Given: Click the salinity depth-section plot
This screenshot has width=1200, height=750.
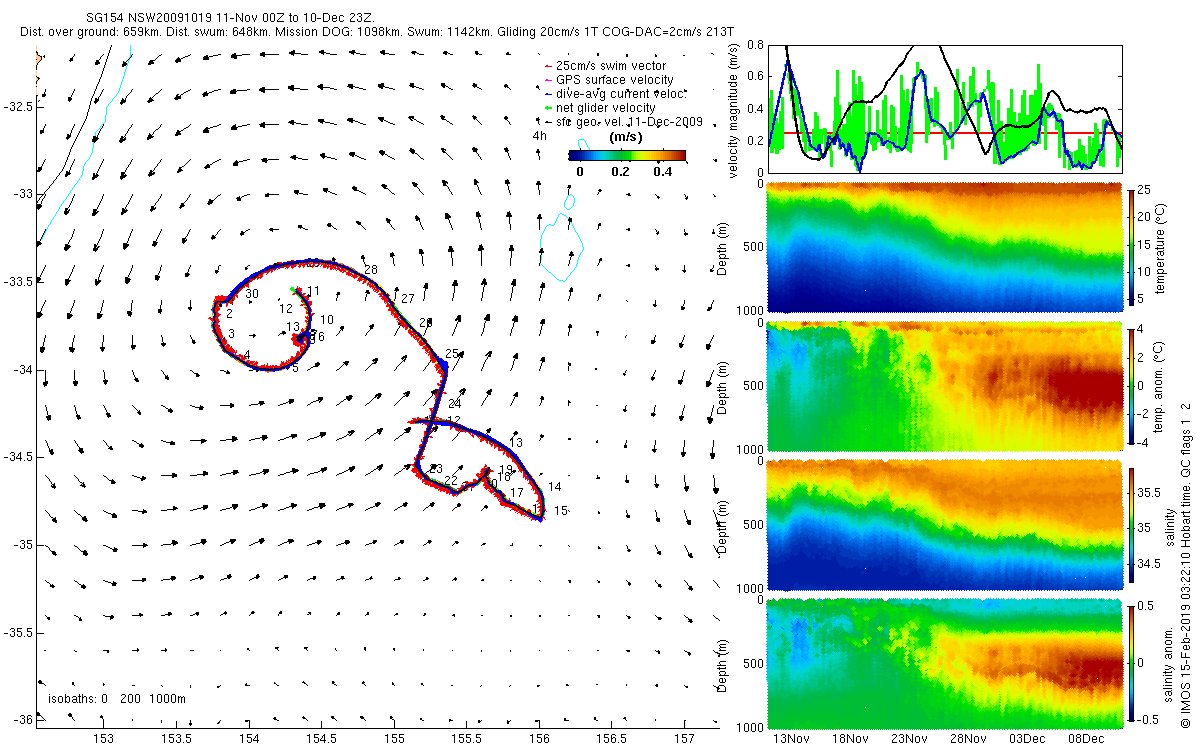Looking at the screenshot, I should (945, 524).
